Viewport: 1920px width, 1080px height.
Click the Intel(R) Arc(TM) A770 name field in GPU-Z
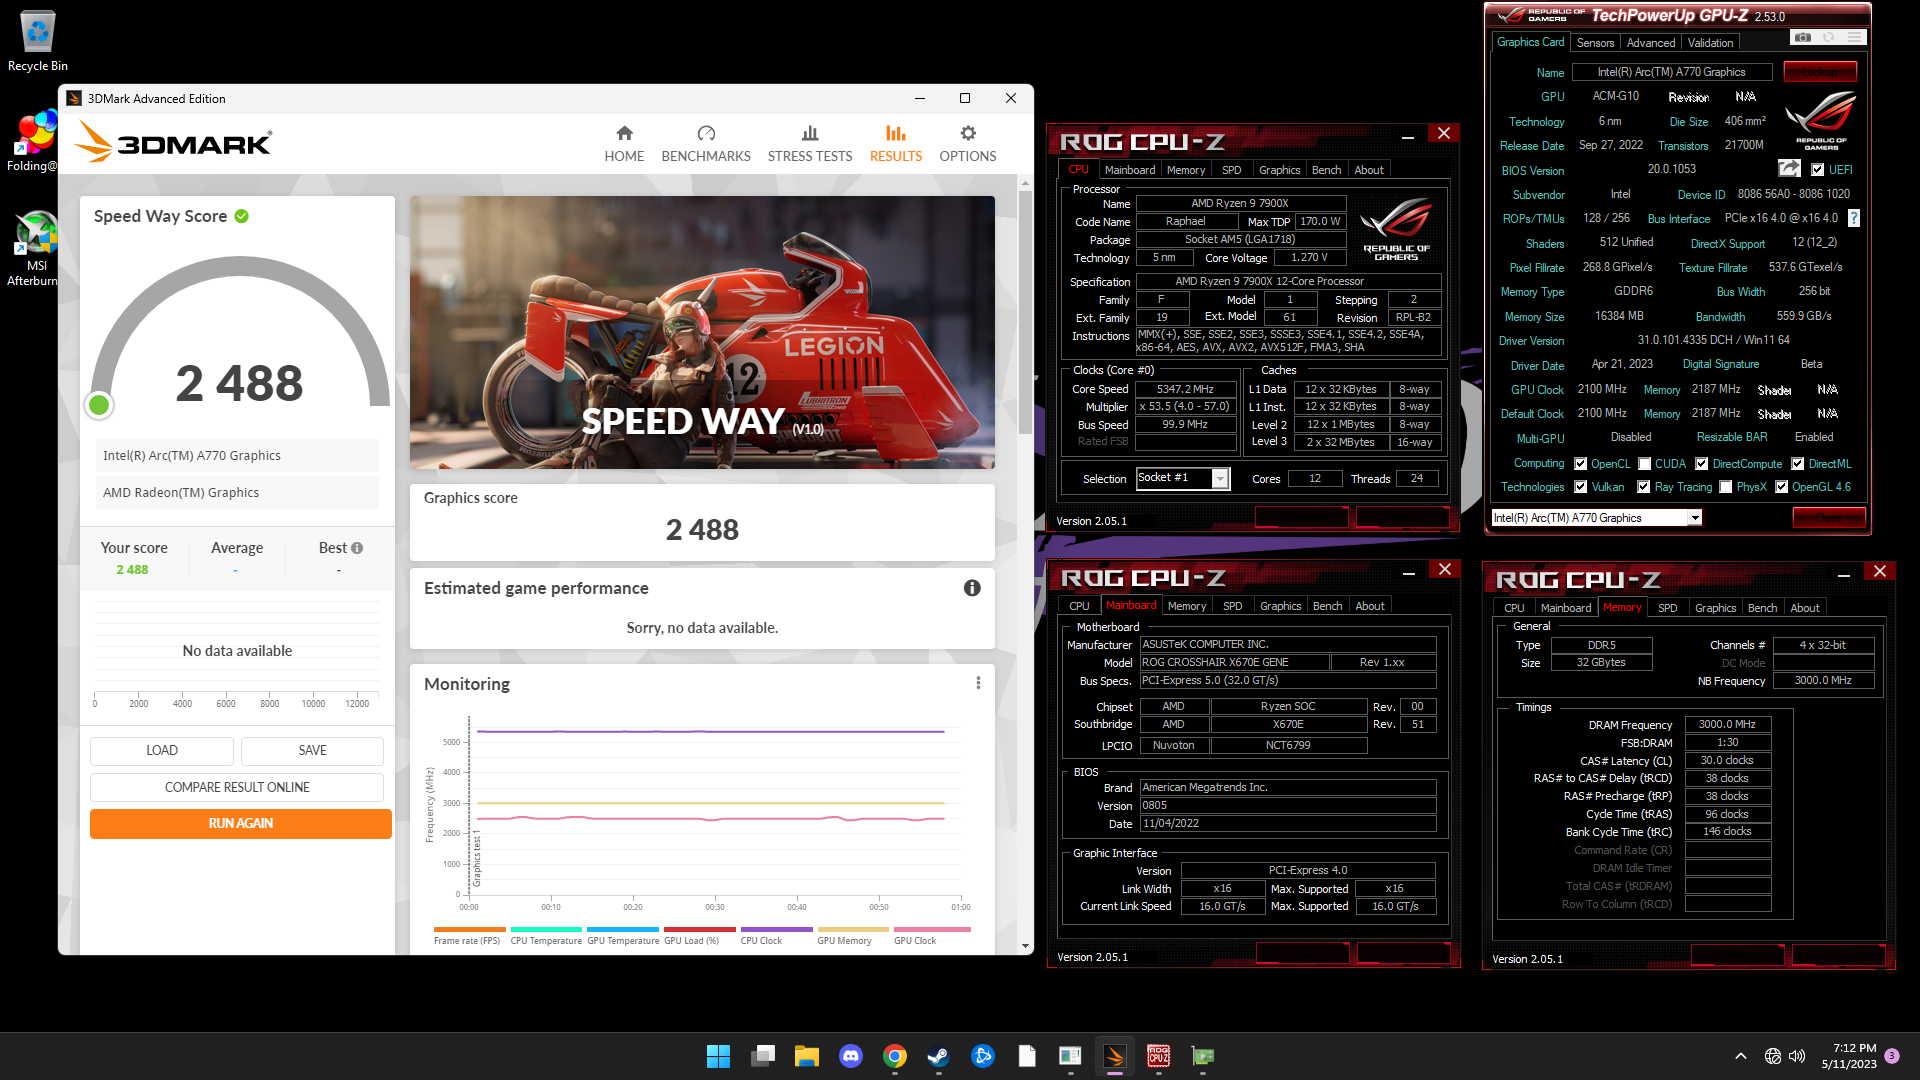(x=1672, y=72)
